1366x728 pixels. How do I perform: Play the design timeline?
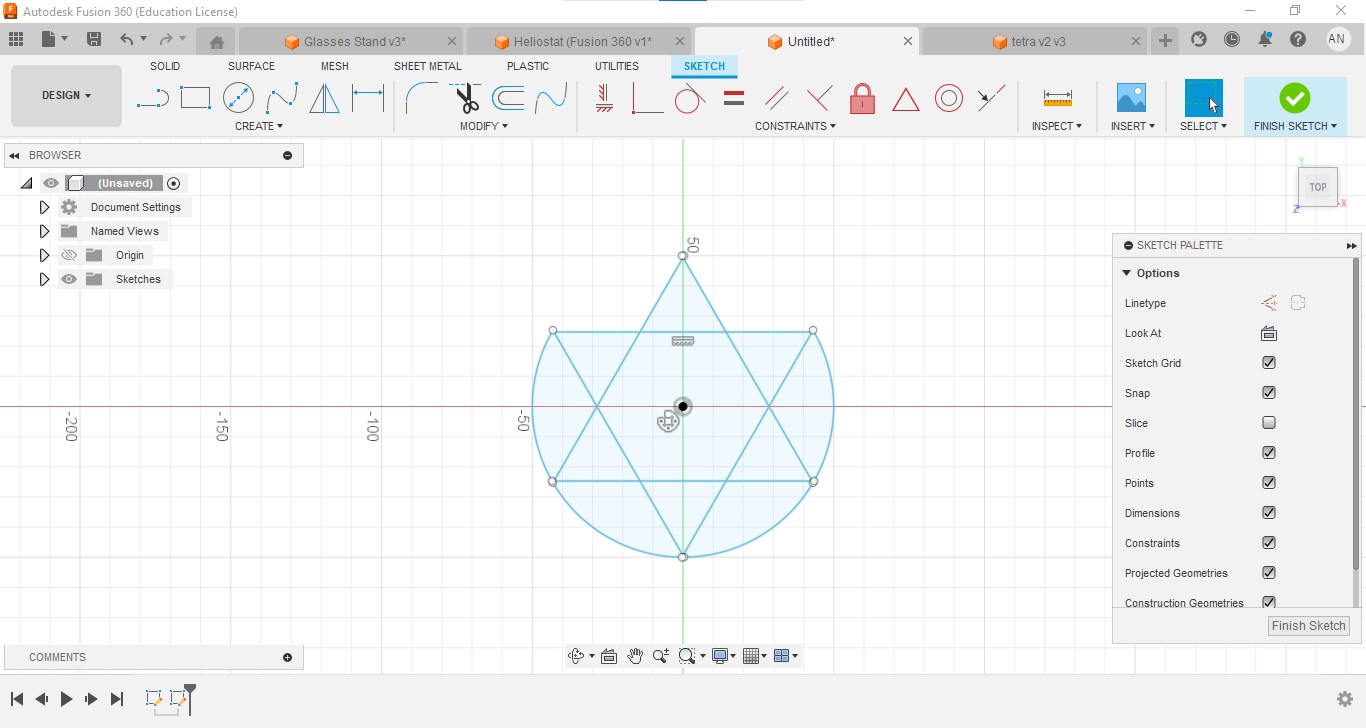(67, 699)
